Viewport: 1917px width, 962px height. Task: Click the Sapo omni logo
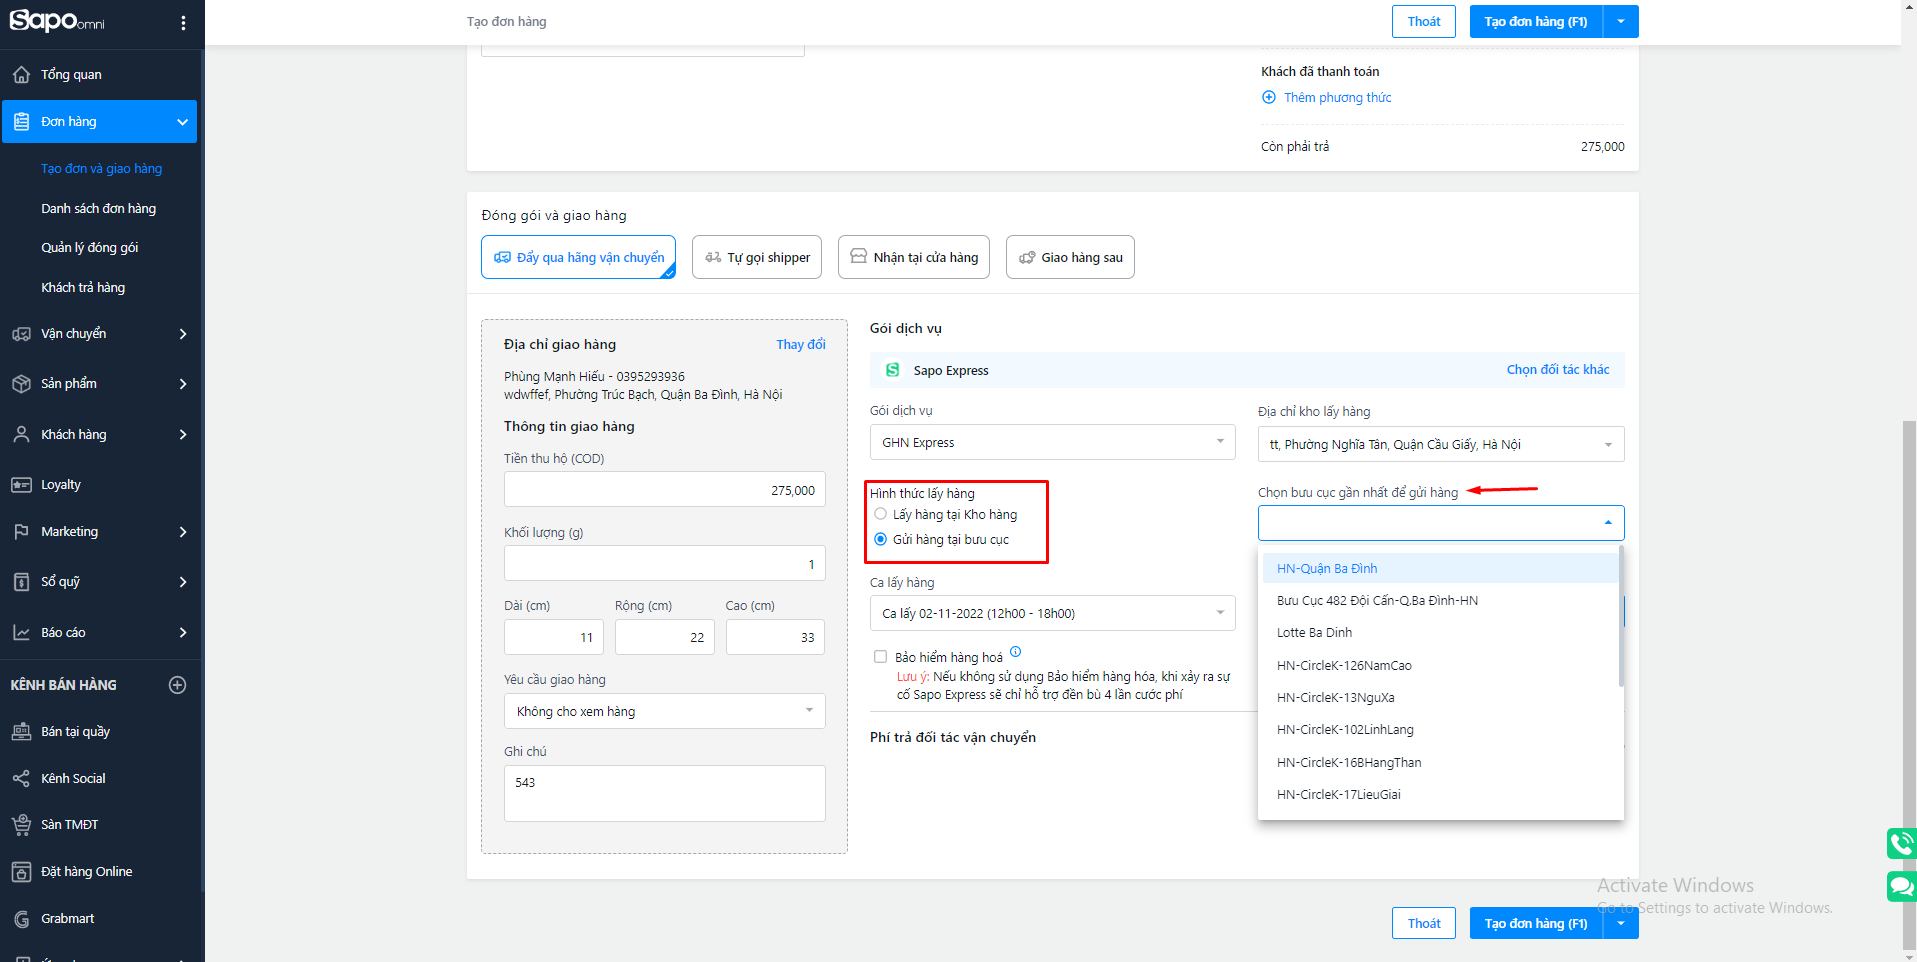57,20
